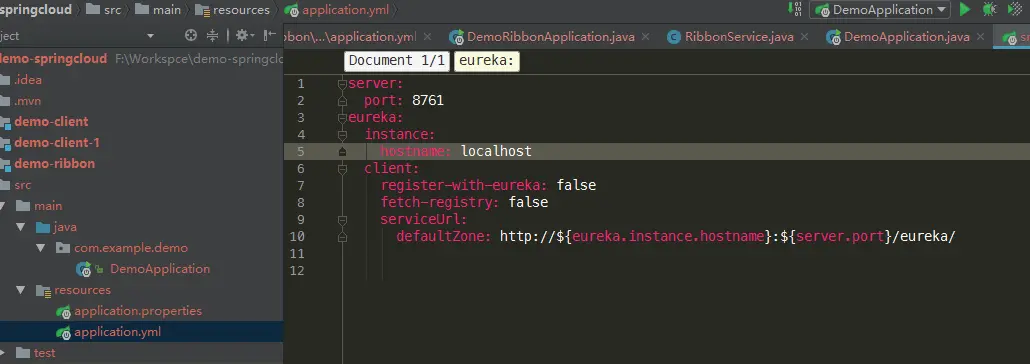Expand the test folder arrow
The width and height of the screenshot is (1030, 364).
(x=3, y=353)
